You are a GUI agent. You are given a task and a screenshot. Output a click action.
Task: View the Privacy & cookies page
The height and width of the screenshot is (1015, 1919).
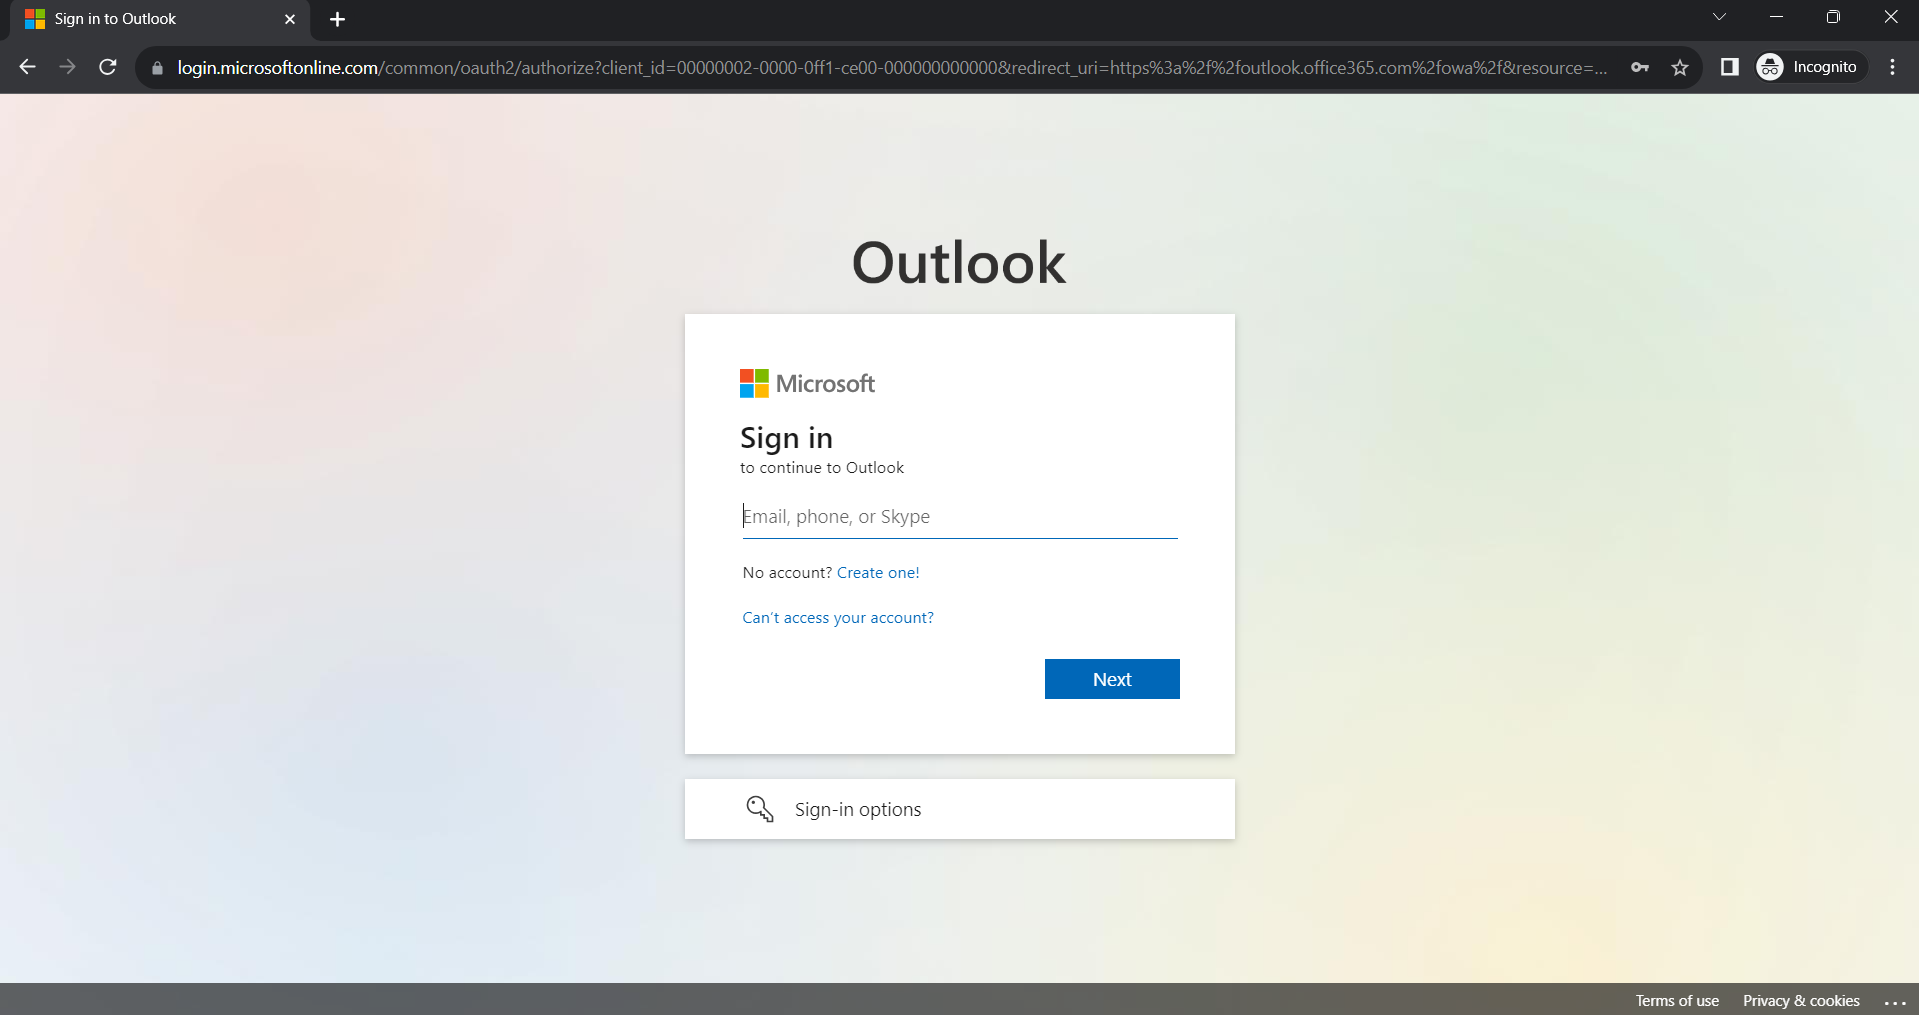(1800, 1000)
